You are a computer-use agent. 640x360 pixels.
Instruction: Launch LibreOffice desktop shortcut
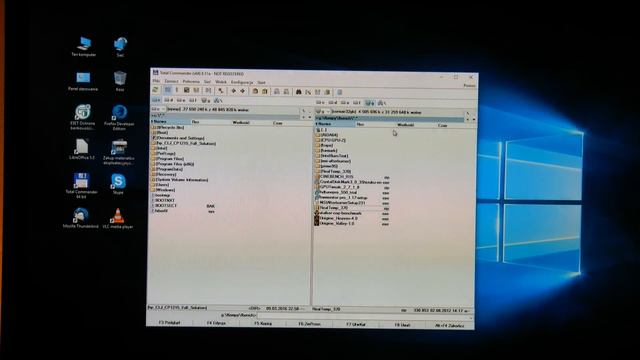pos(82,149)
